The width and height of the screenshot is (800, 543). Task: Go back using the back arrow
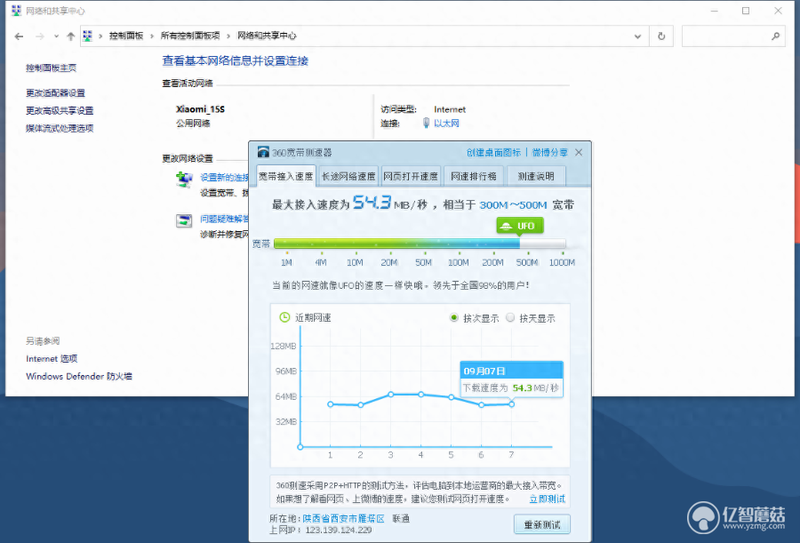coord(19,36)
